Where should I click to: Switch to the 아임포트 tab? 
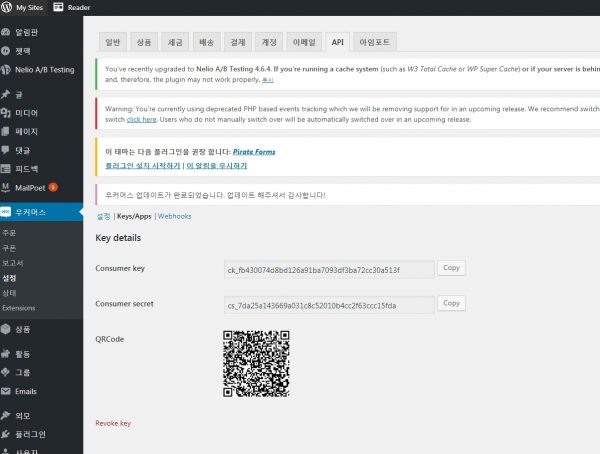tap(375, 42)
